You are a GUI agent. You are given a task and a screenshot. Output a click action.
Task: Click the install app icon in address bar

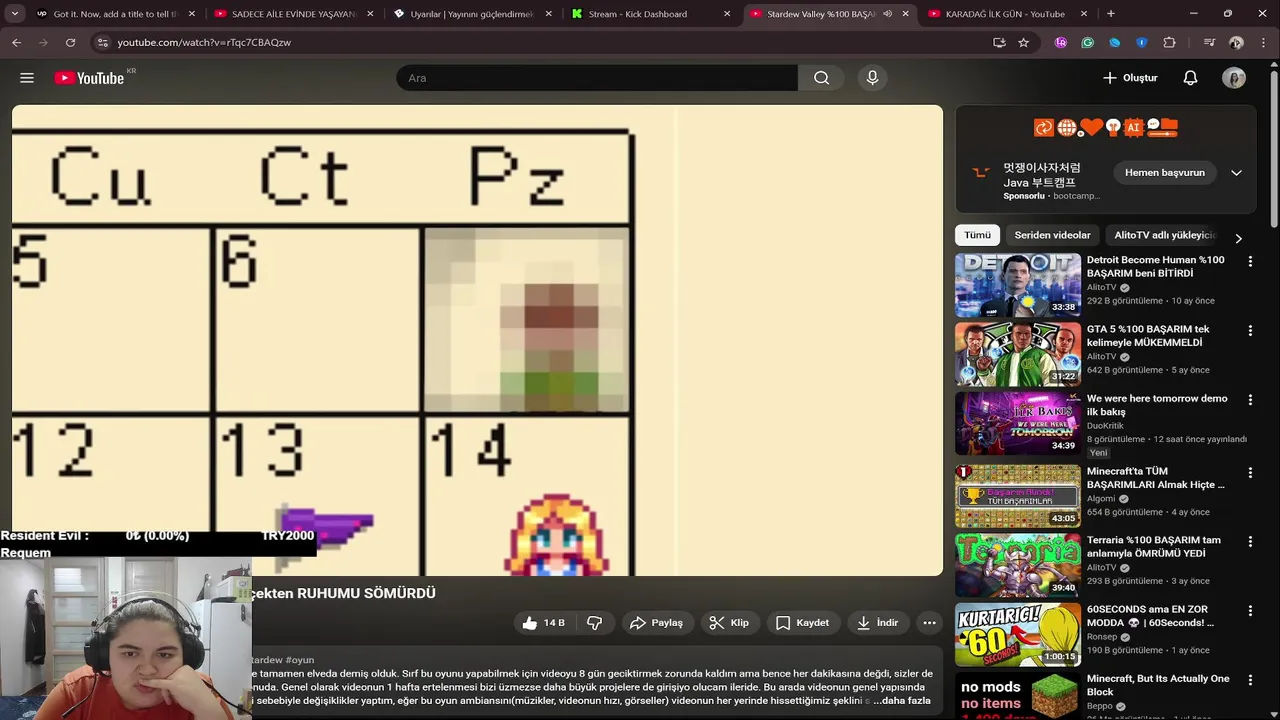[x=999, y=42]
